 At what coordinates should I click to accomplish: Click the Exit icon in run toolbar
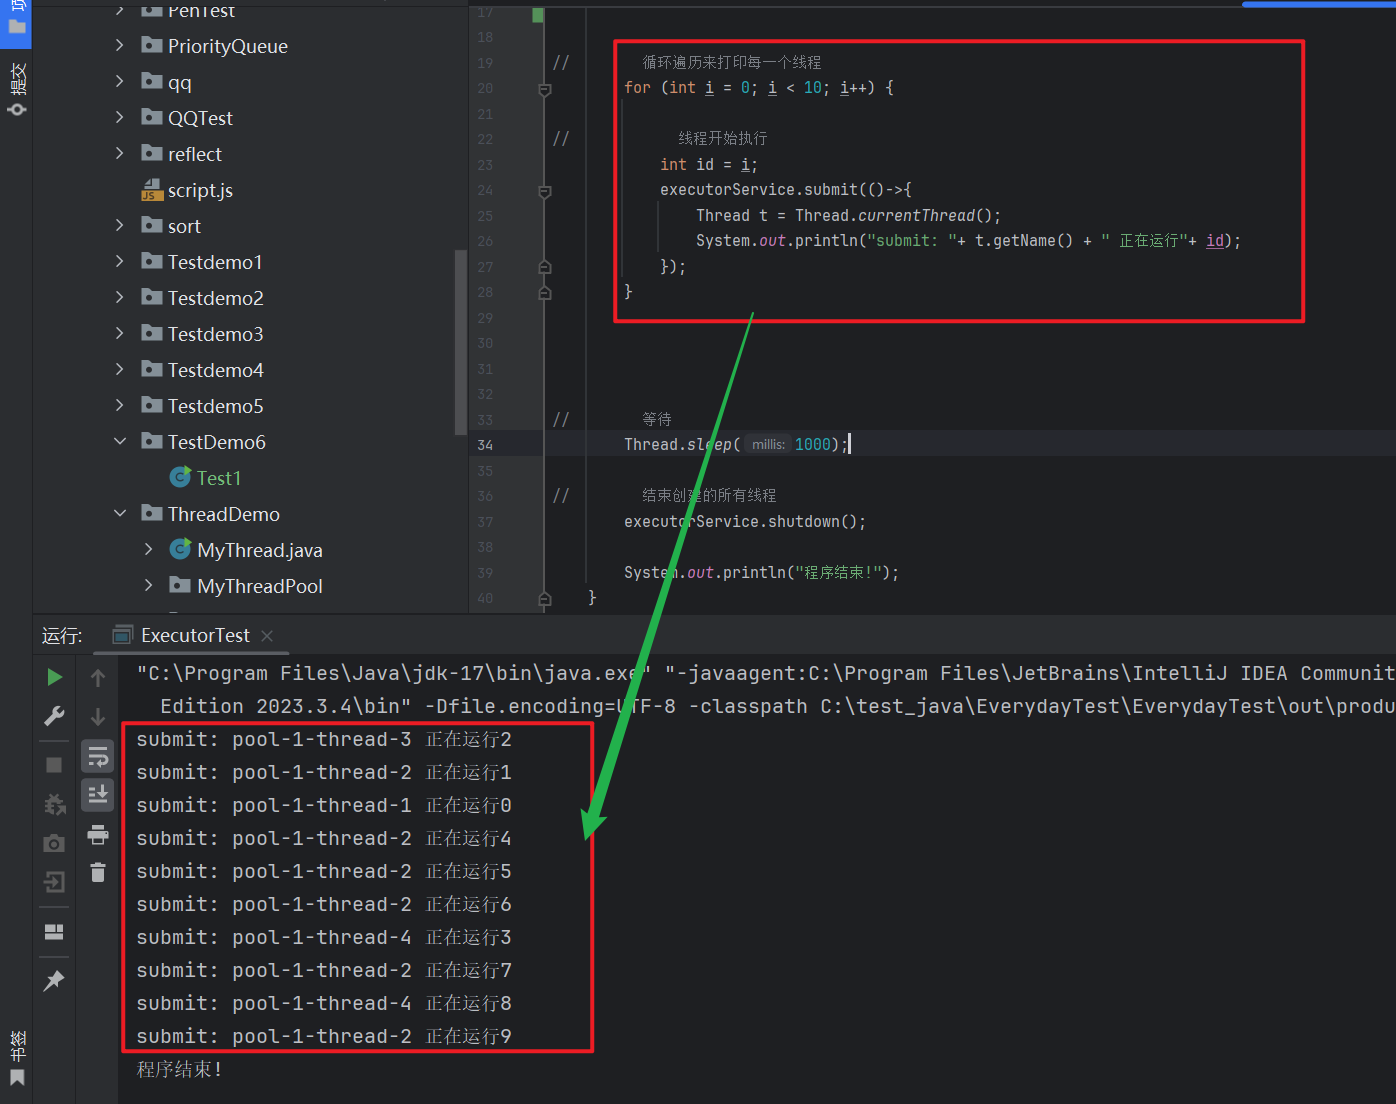coord(54,881)
